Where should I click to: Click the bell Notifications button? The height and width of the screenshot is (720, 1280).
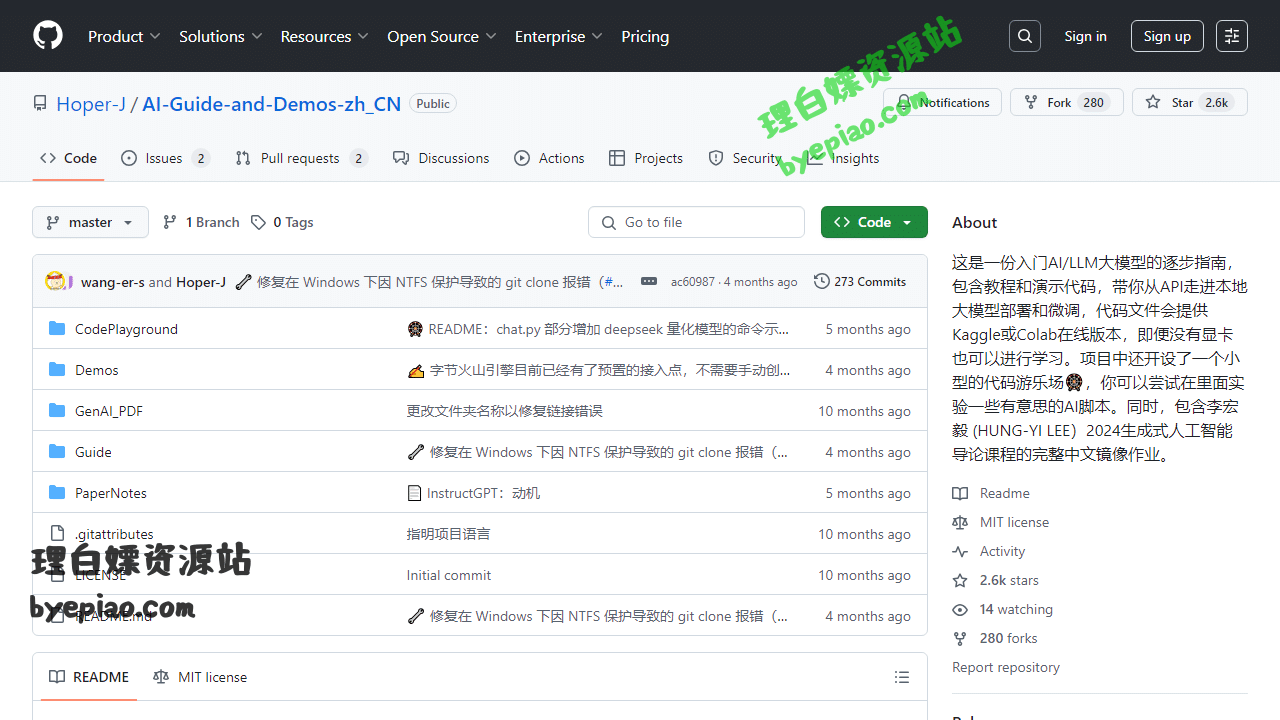tap(942, 102)
